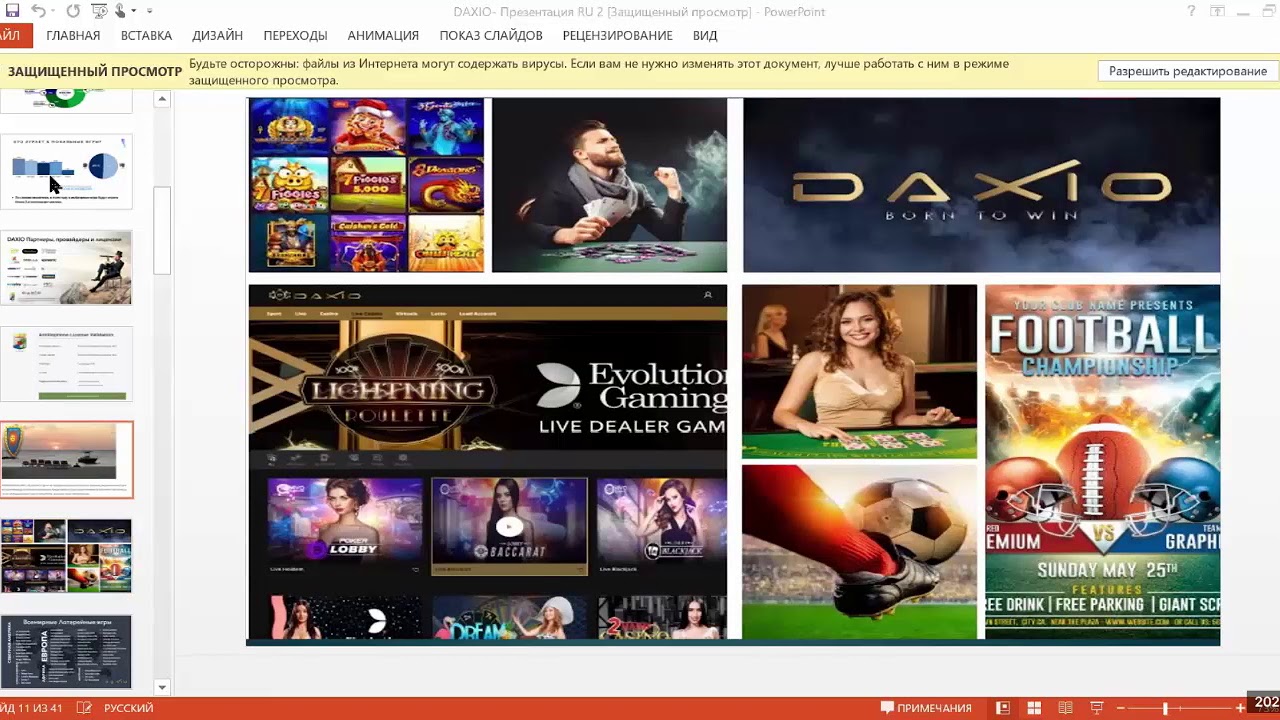
Task: Switch to Reading view icon
Action: pos(1065,708)
